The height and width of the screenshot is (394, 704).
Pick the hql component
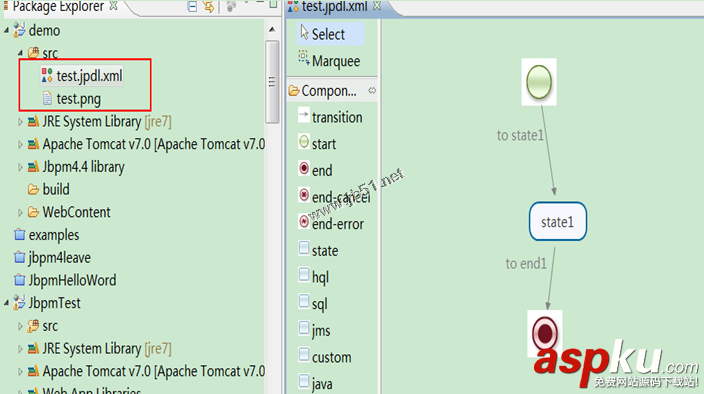314,277
